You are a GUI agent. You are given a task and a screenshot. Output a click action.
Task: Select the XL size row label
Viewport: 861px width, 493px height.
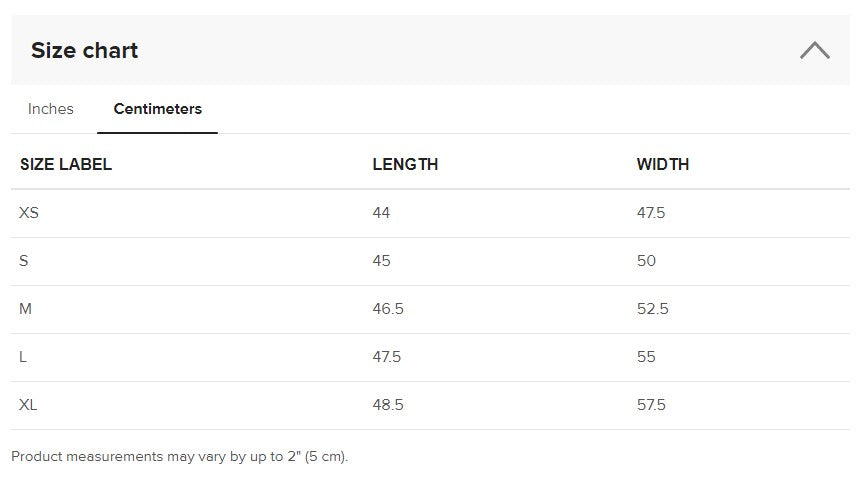coord(28,405)
